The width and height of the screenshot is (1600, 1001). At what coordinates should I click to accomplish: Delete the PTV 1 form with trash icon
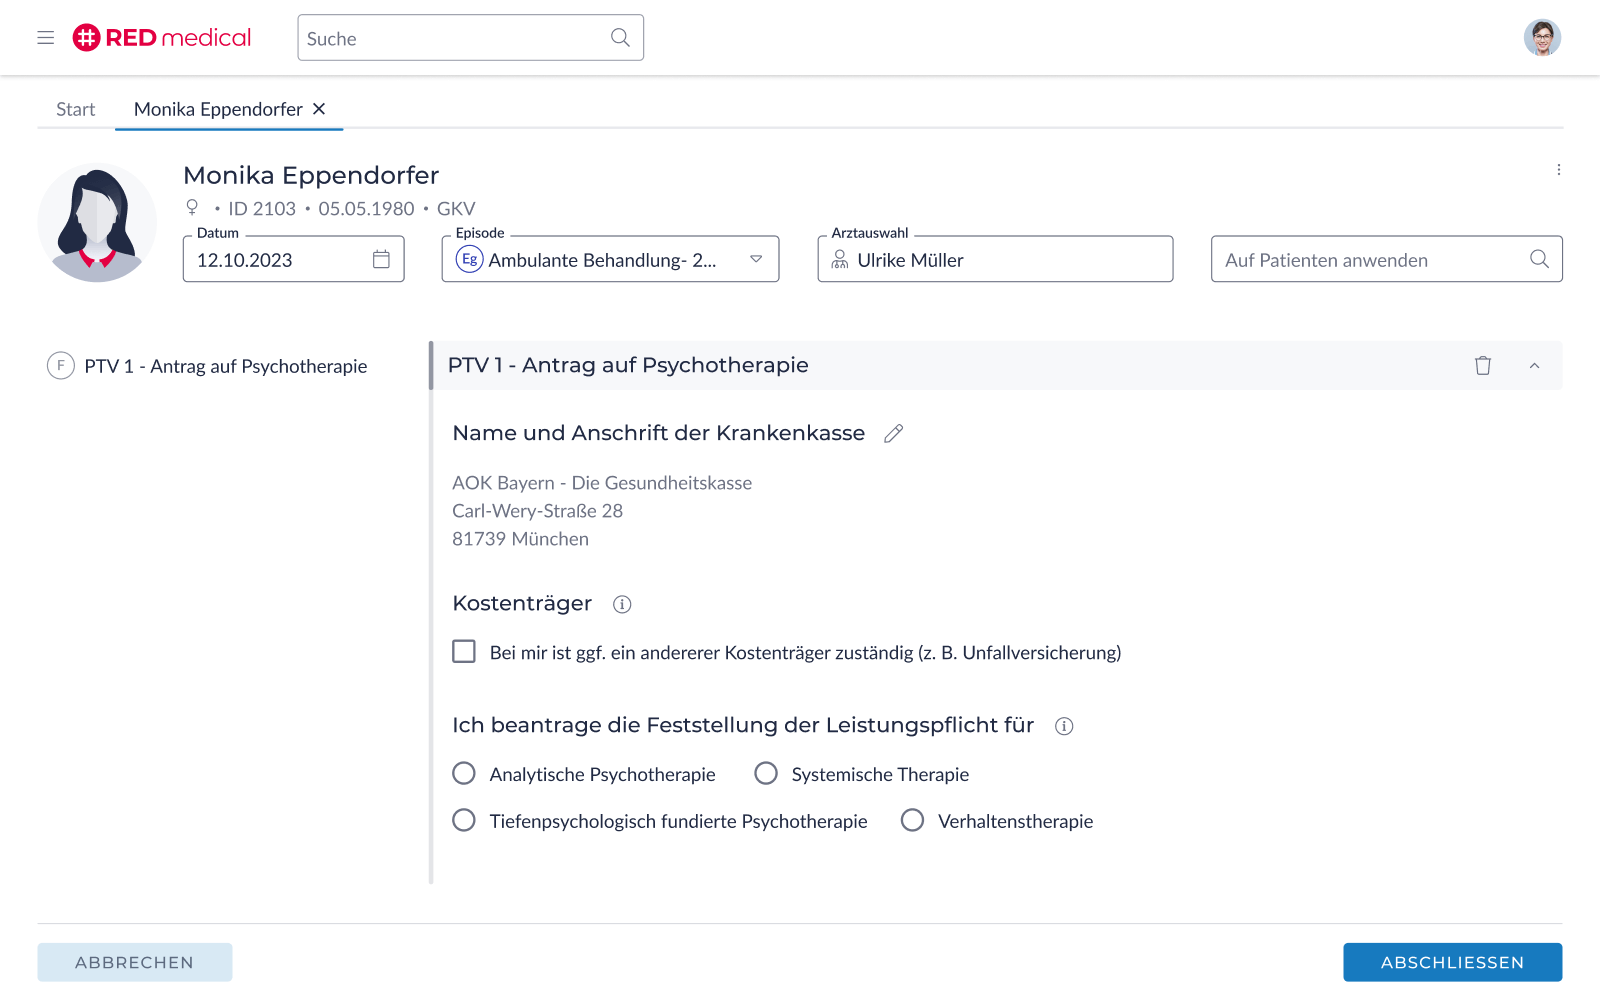[1483, 365]
